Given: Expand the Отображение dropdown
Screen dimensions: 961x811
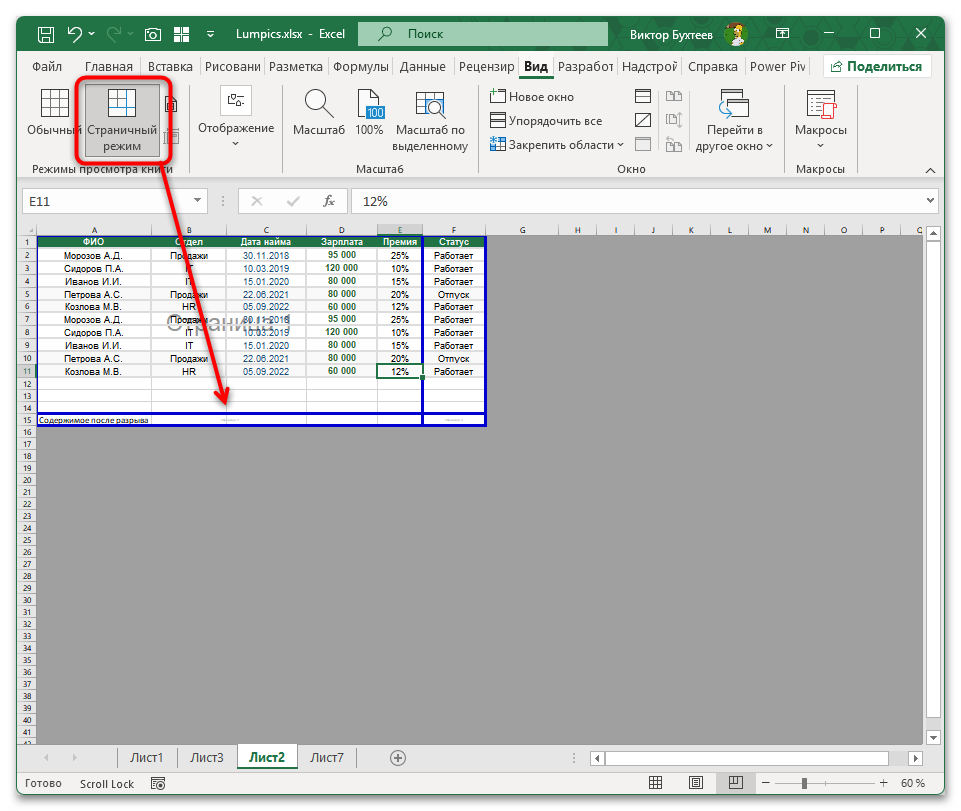Looking at the screenshot, I should (x=236, y=120).
